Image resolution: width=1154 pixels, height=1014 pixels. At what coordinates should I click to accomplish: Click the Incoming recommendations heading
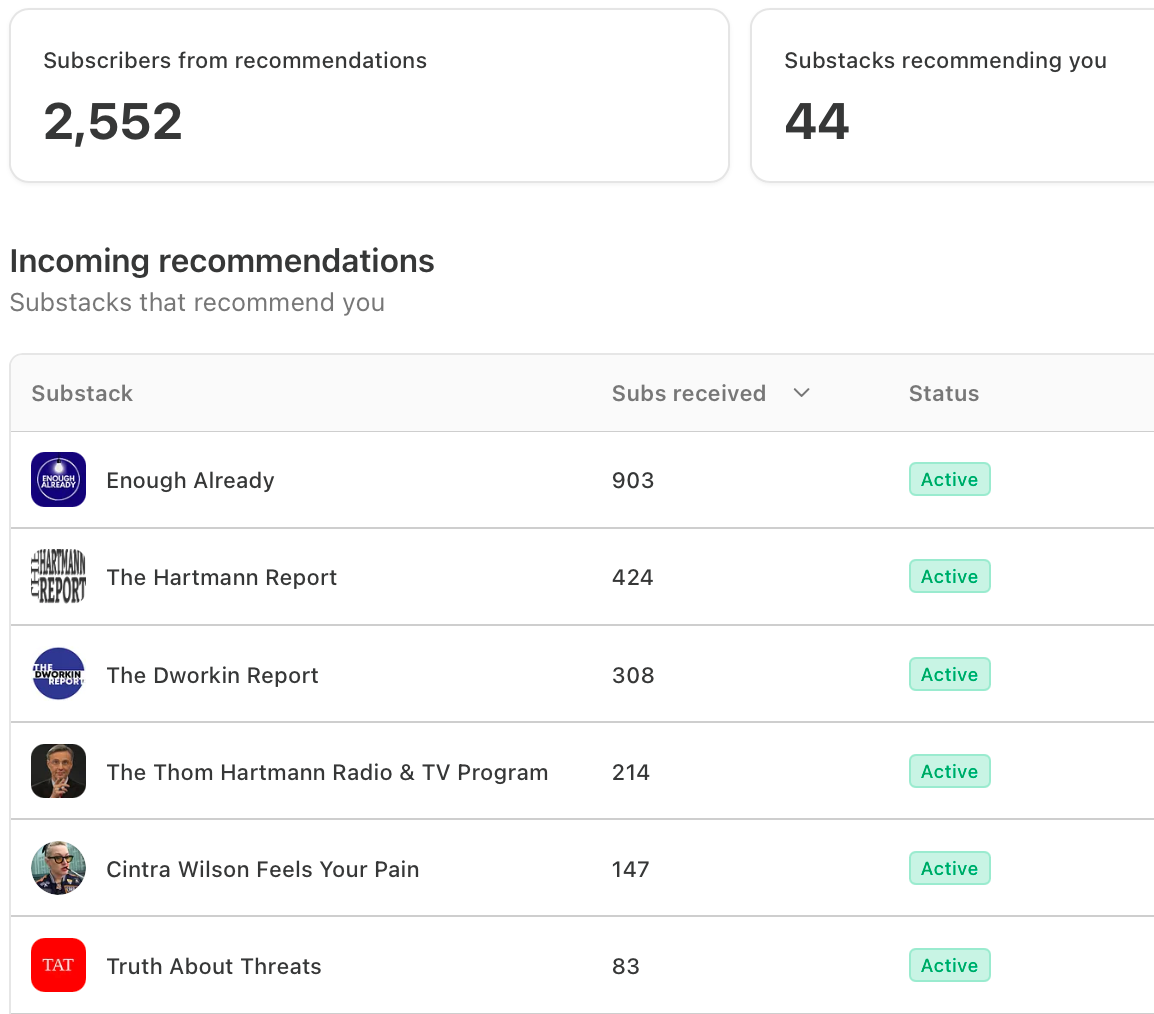click(222, 261)
